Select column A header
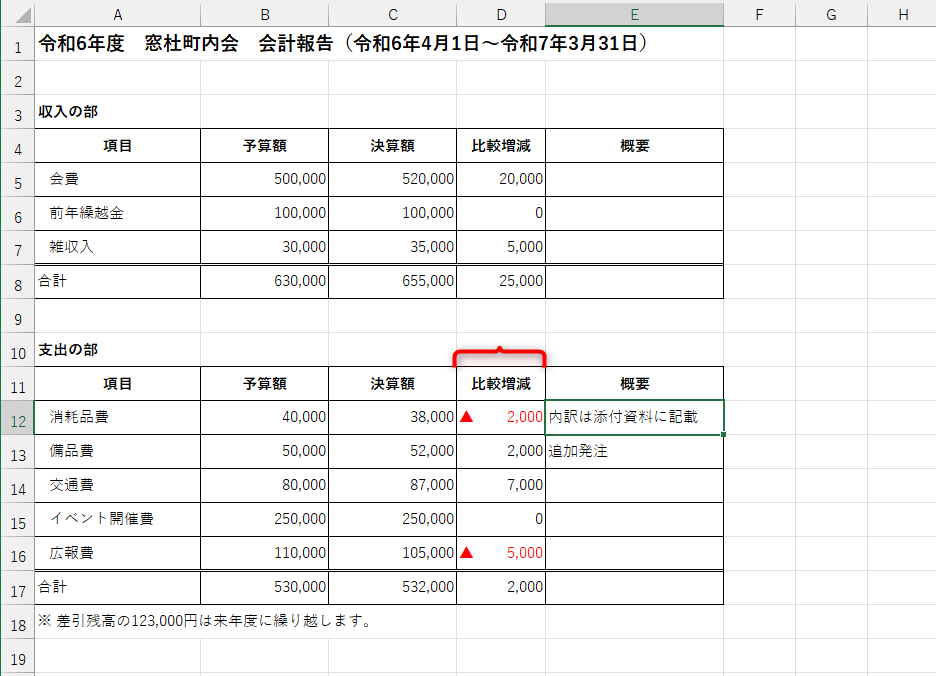The height and width of the screenshot is (676, 936). 118,14
